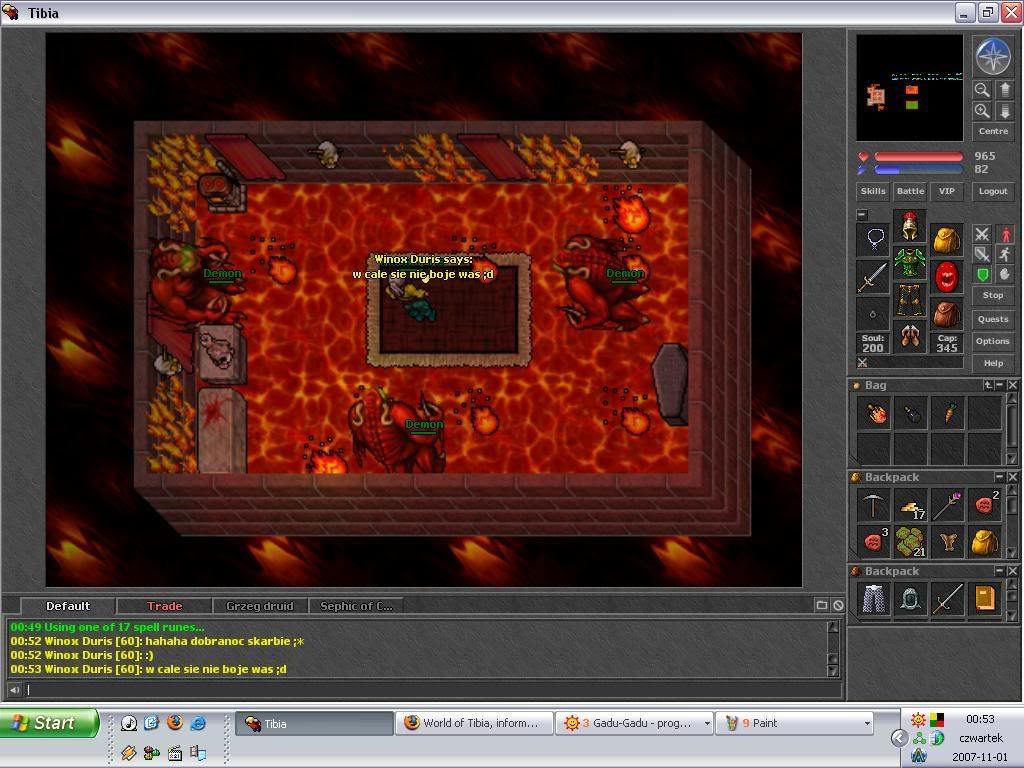Image resolution: width=1024 pixels, height=768 pixels.
Task: Click the Stop button
Action: click(x=993, y=295)
